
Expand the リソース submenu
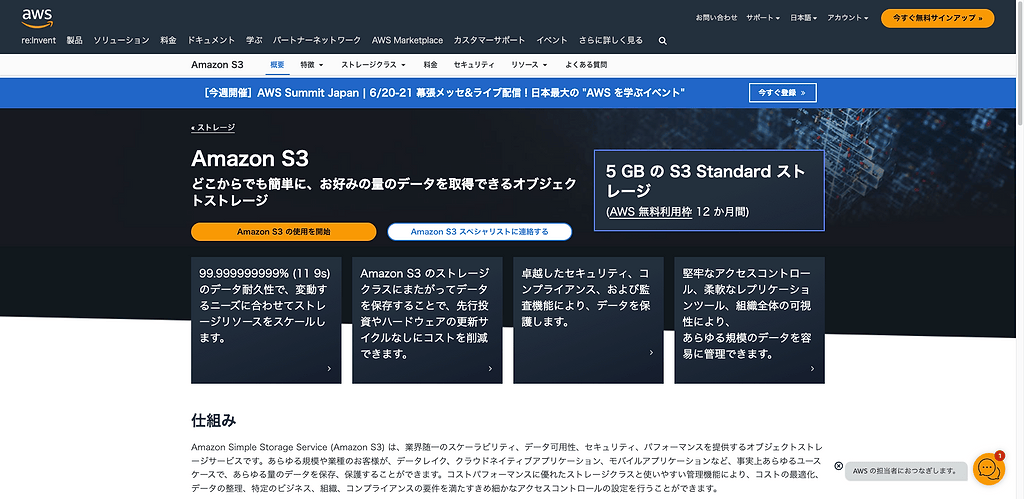pos(529,65)
